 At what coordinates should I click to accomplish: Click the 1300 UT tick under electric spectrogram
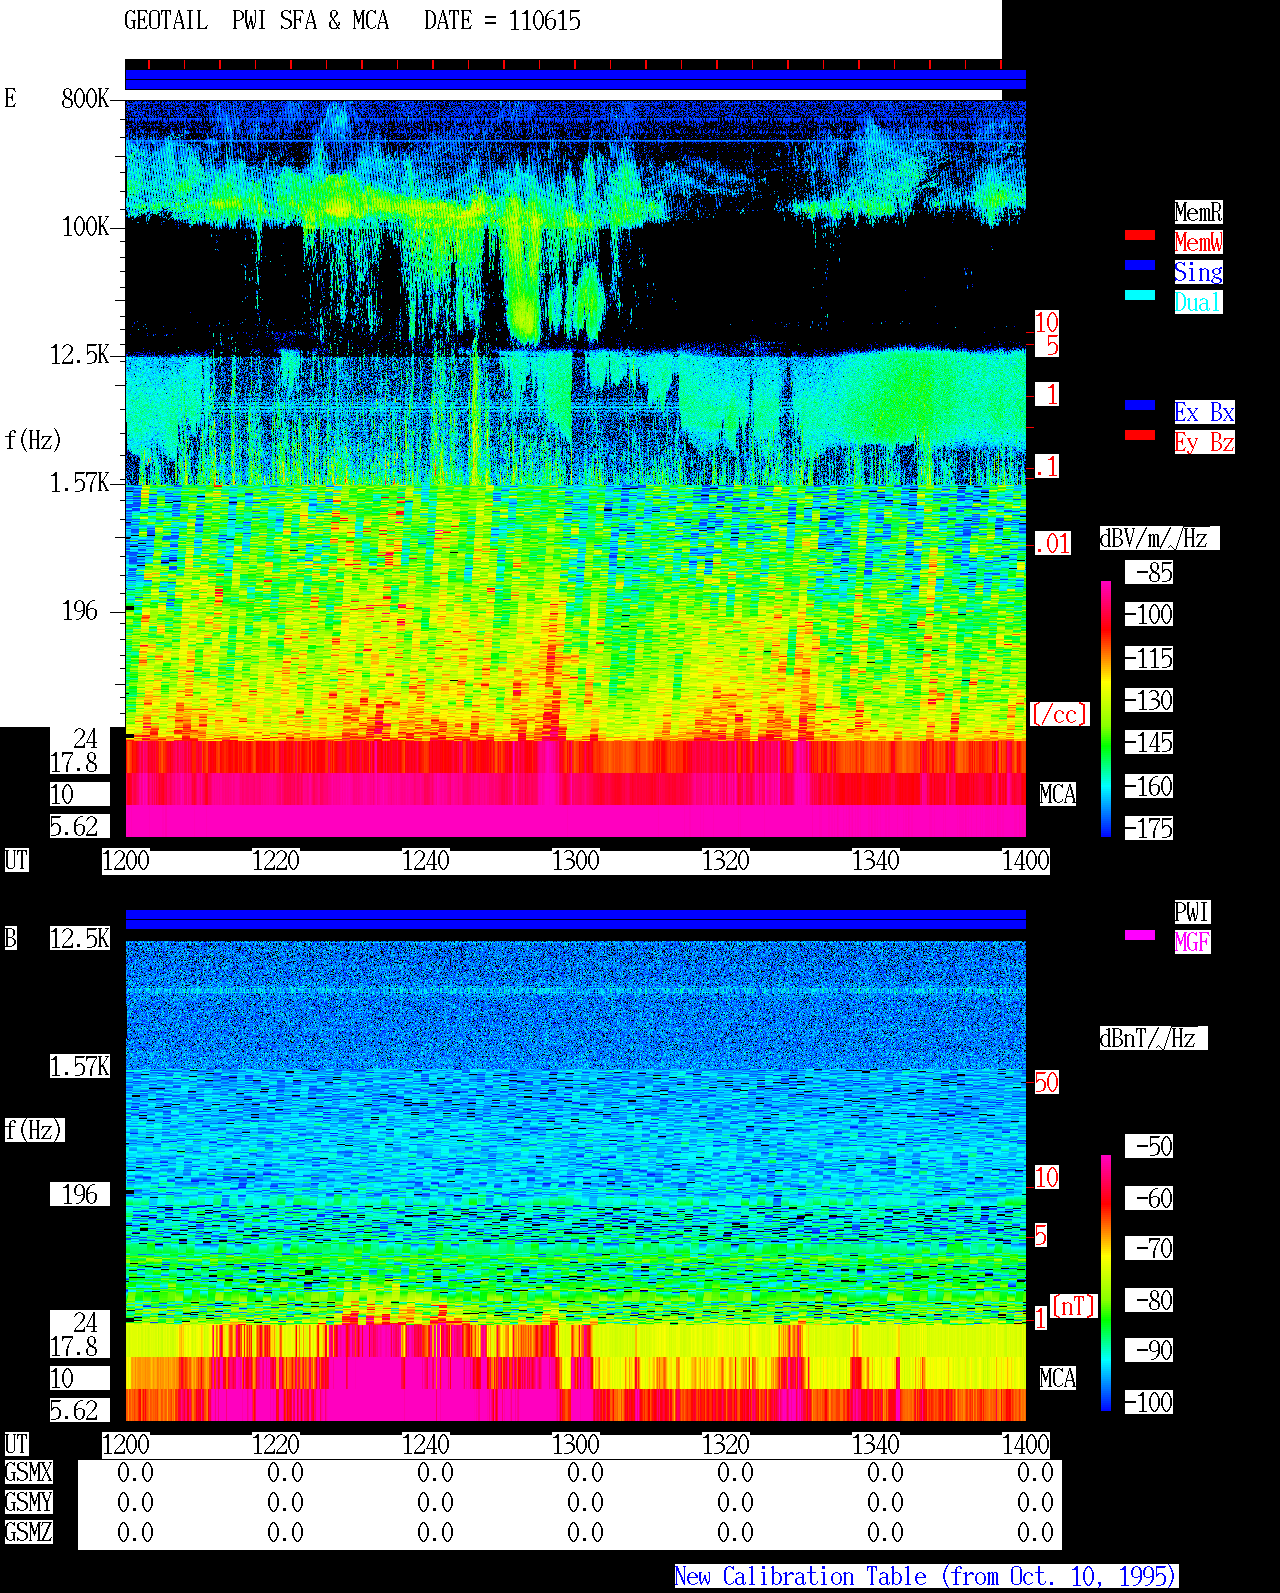575,861
